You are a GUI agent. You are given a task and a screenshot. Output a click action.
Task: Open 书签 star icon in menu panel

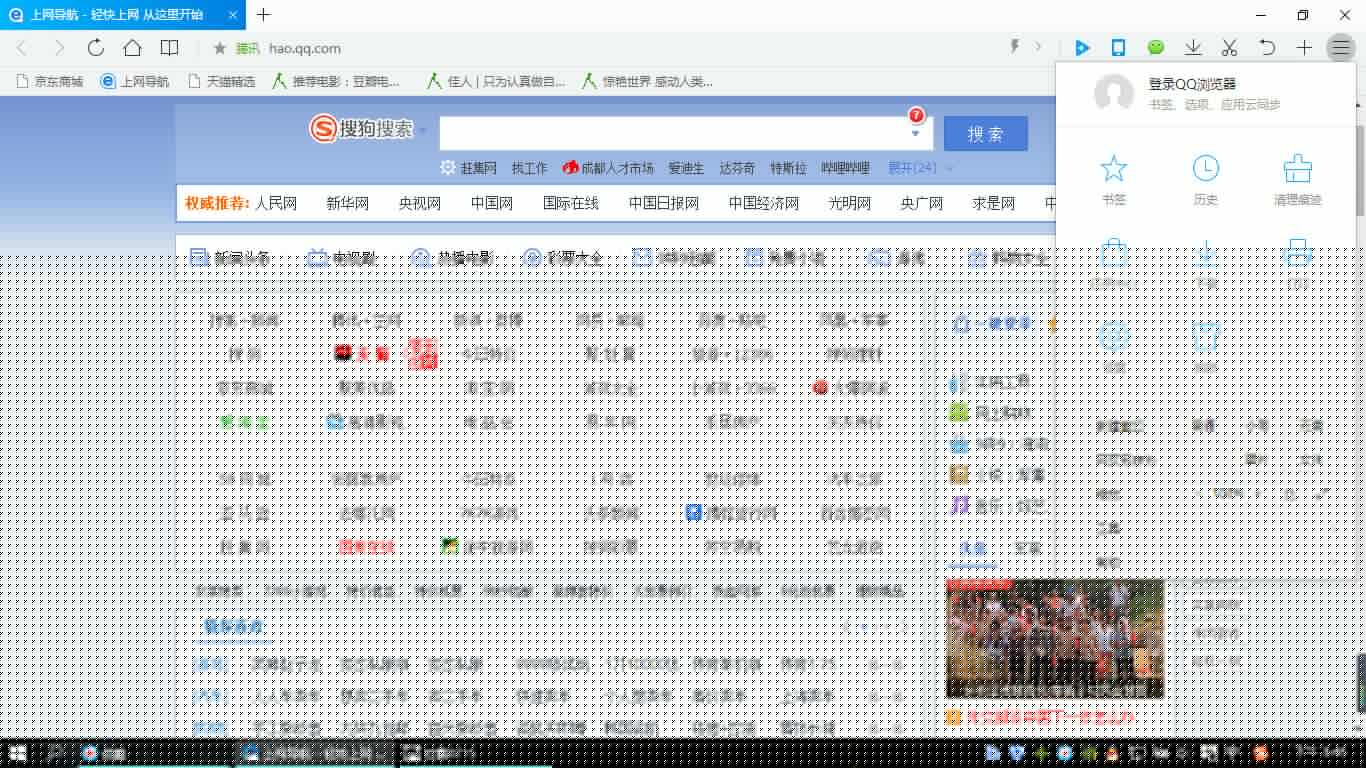(x=1113, y=180)
